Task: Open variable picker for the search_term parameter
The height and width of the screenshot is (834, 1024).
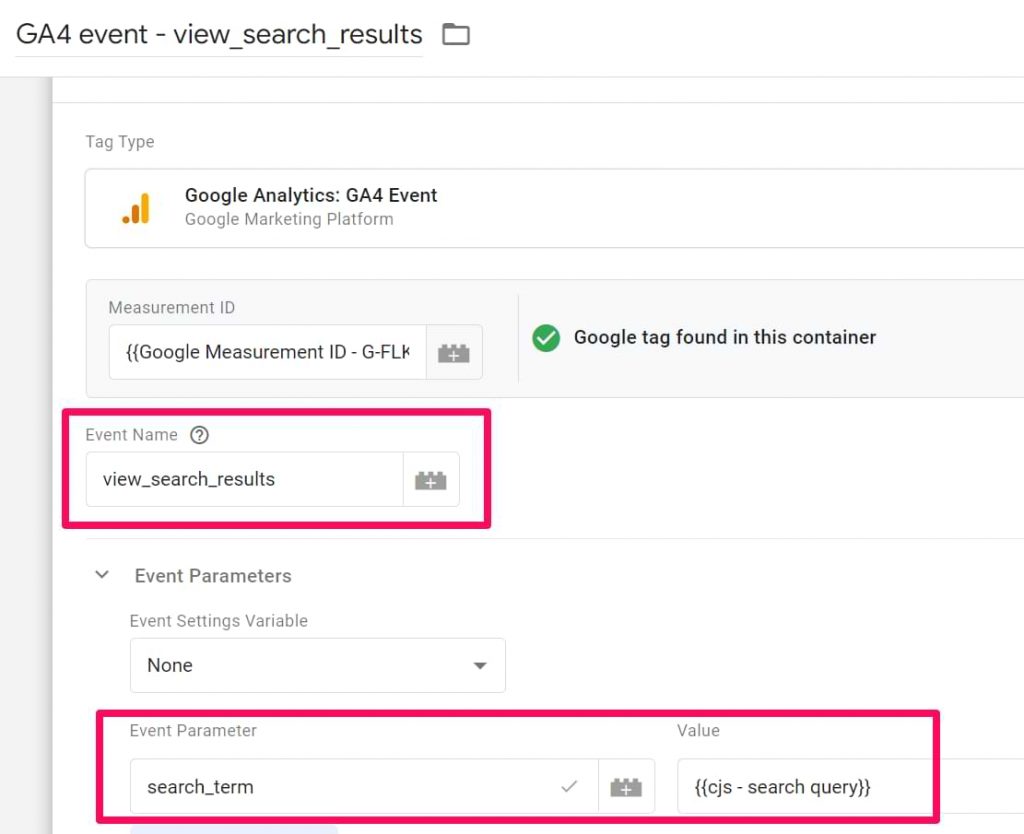Action: pos(627,787)
